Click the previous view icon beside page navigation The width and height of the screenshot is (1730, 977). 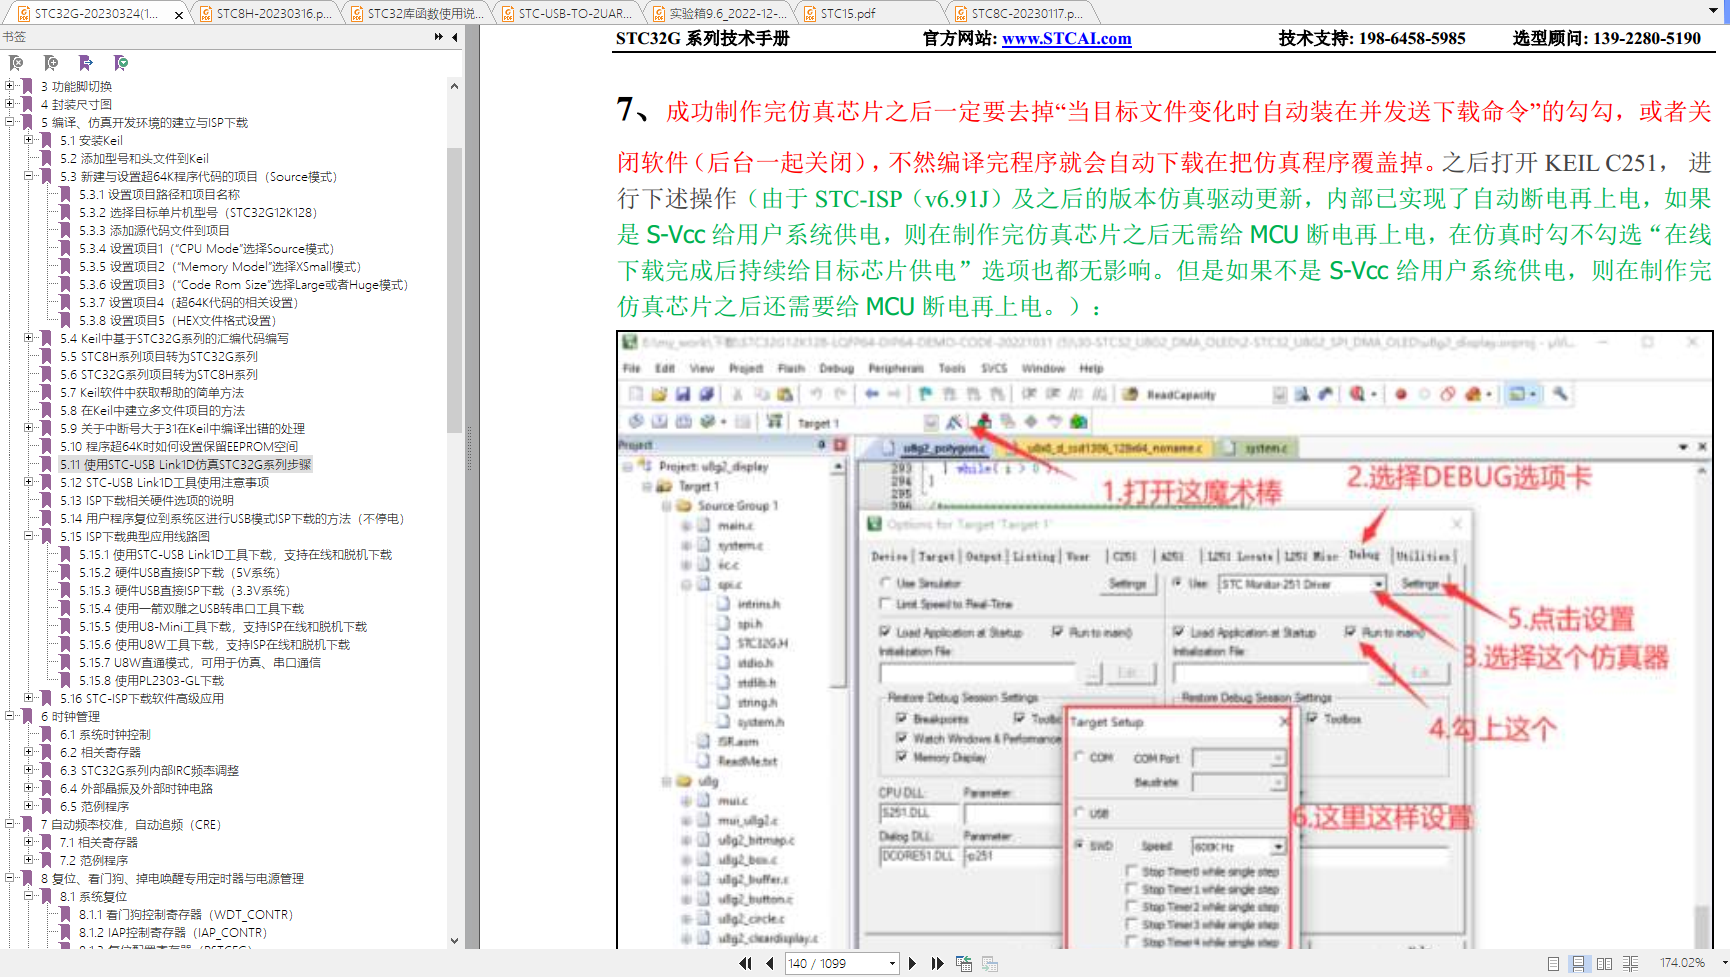964,963
